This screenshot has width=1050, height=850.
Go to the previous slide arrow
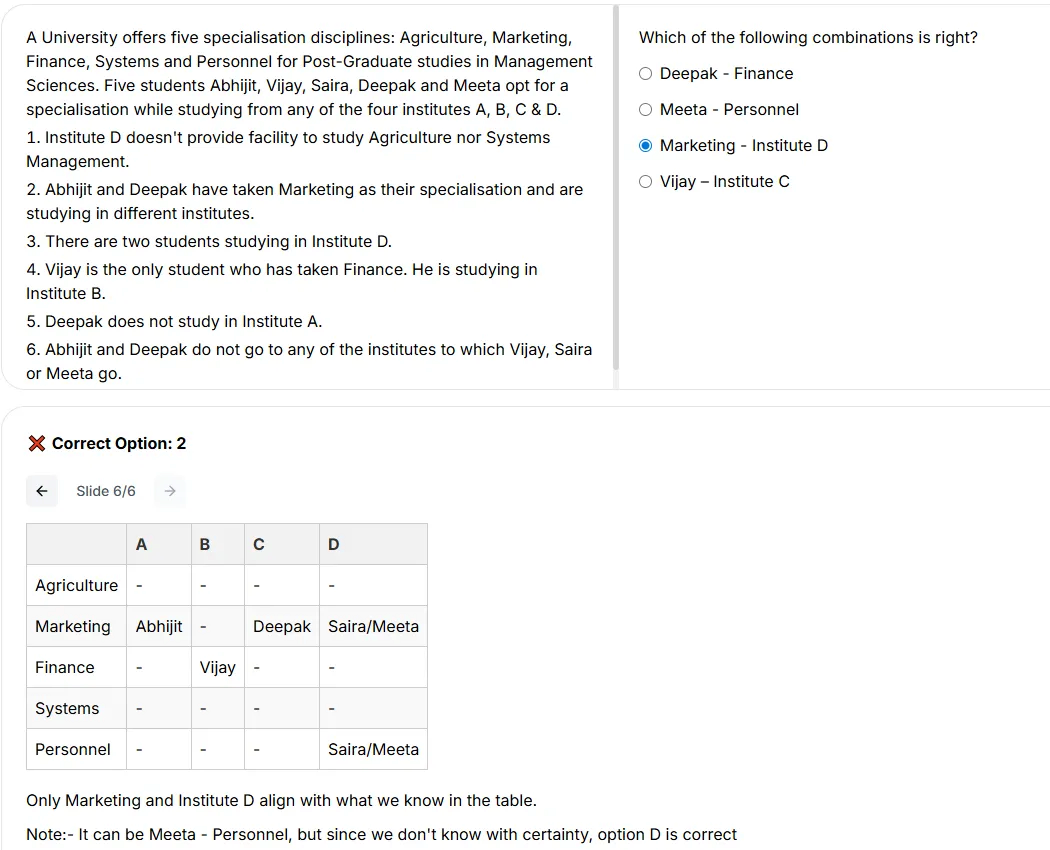tap(42, 491)
